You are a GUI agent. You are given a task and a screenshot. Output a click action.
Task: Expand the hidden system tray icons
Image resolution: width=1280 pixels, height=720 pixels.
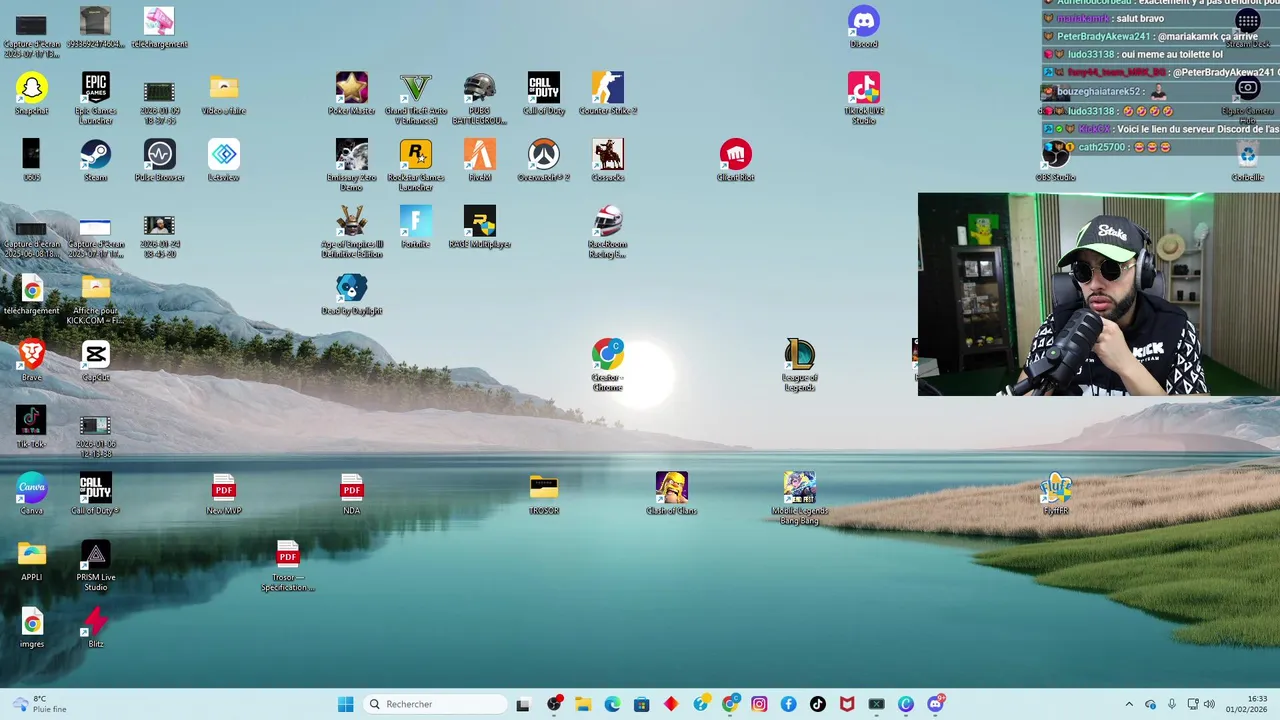[1129, 704]
